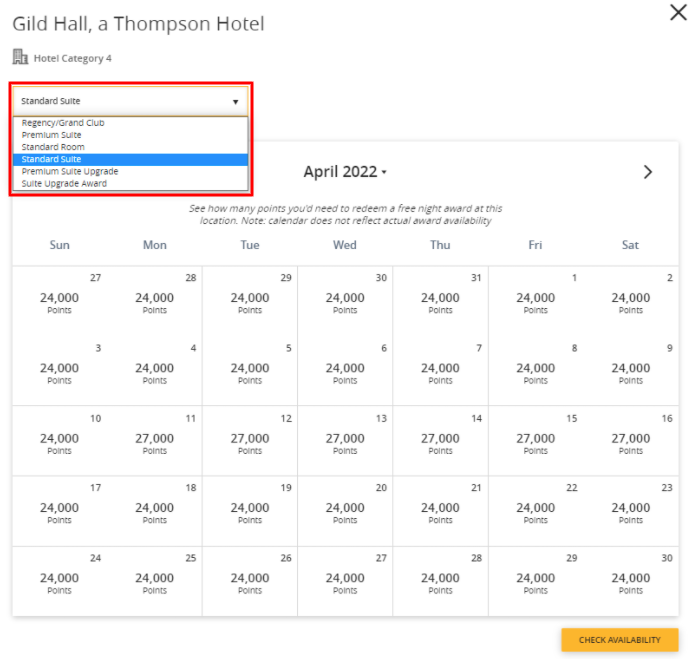The image size is (692, 659).
Task: Close the hotel points calendar dialog
Action: [677, 13]
